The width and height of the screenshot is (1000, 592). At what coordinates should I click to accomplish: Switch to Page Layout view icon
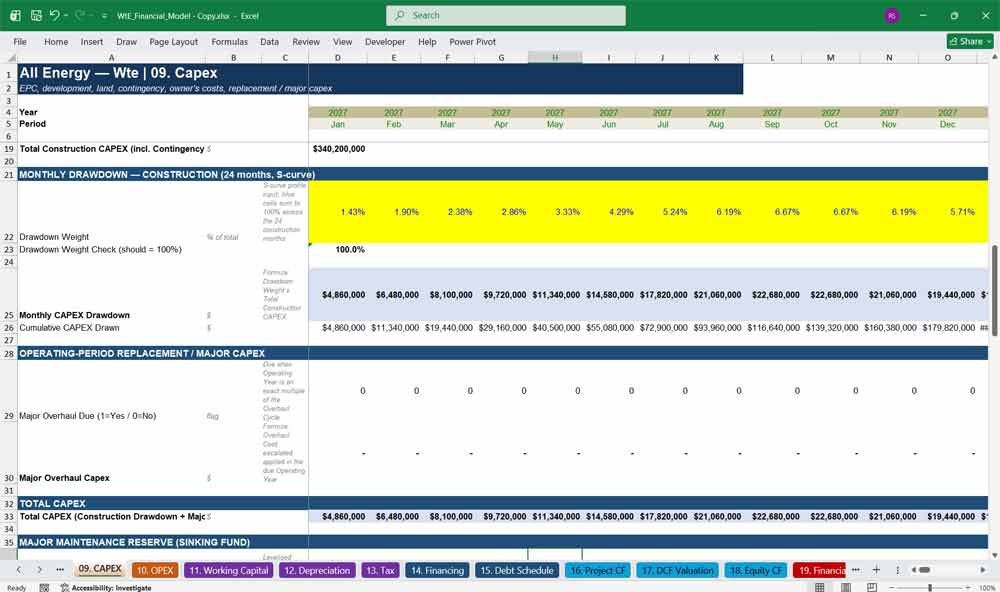pos(846,587)
